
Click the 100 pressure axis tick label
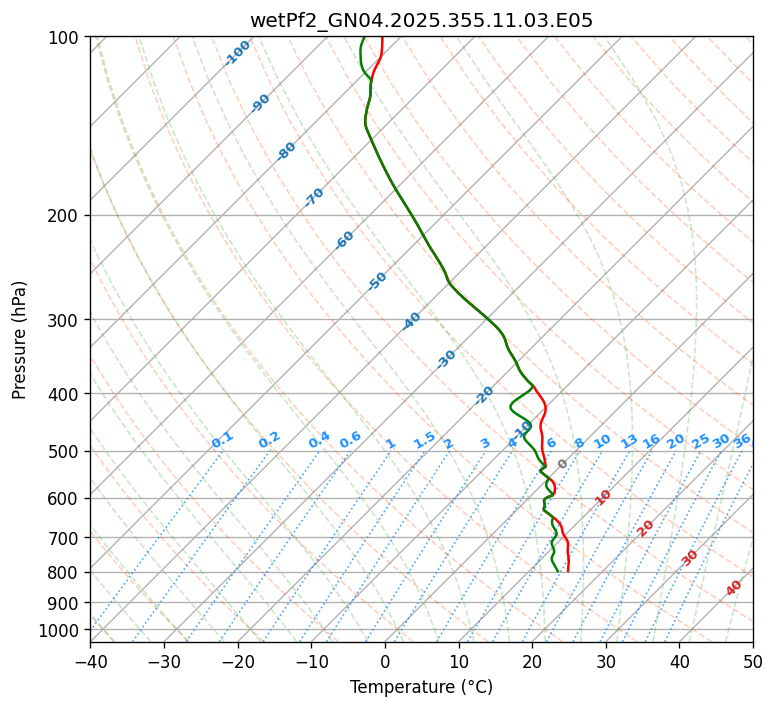(x=65, y=38)
